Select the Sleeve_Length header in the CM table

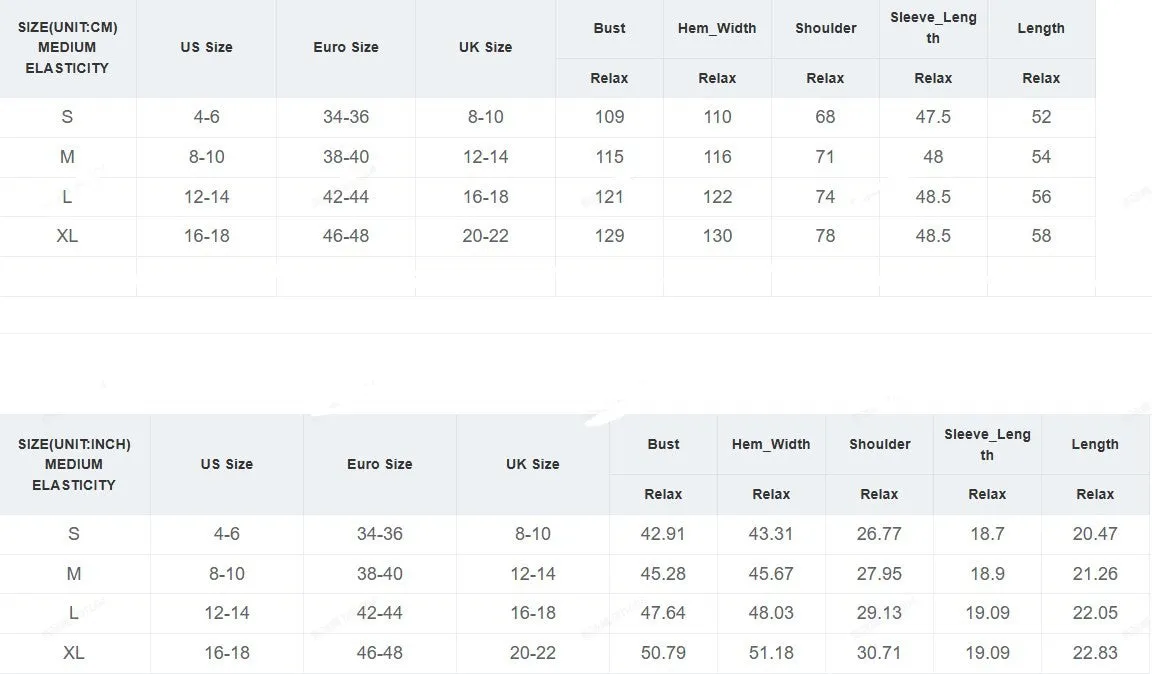[x=933, y=28]
